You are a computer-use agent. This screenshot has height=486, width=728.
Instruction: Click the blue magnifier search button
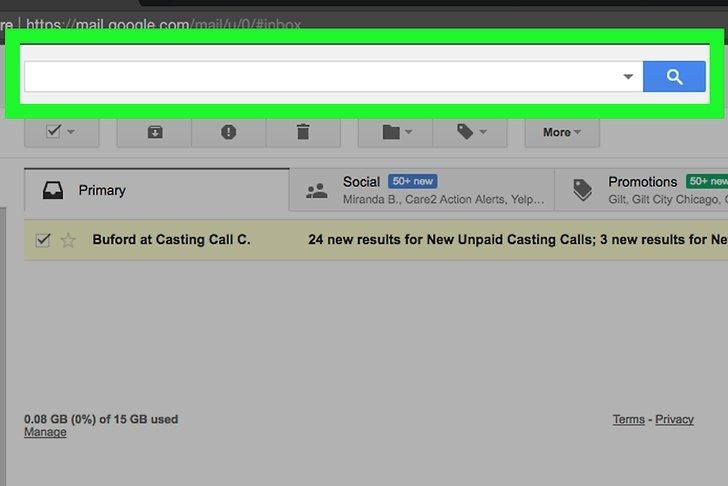(674, 77)
